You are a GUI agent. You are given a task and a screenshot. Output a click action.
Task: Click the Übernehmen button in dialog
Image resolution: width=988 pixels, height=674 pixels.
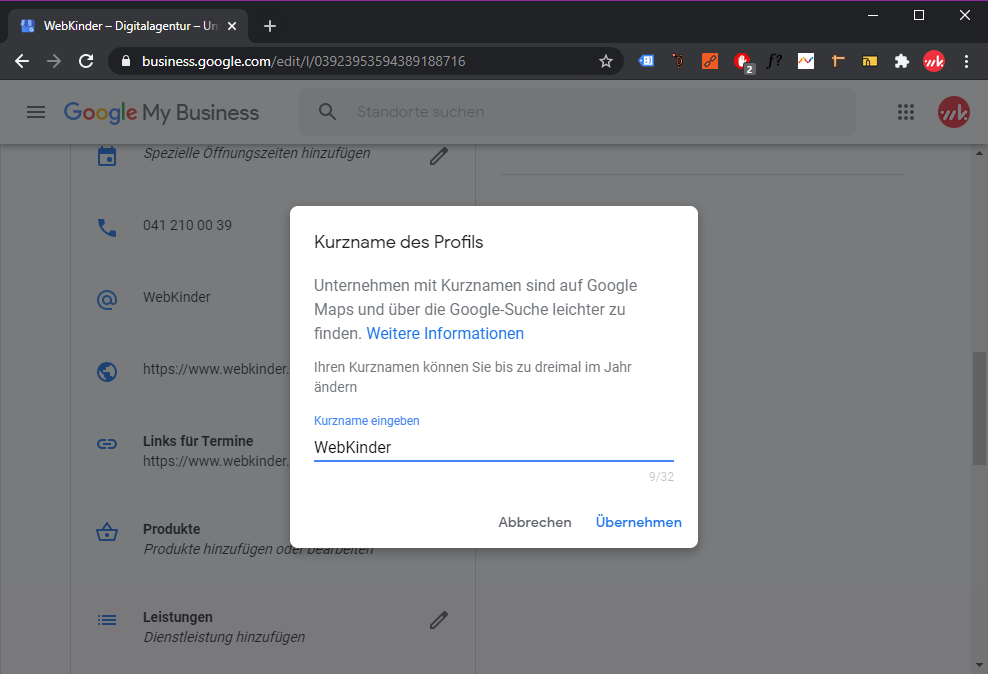[x=638, y=522]
